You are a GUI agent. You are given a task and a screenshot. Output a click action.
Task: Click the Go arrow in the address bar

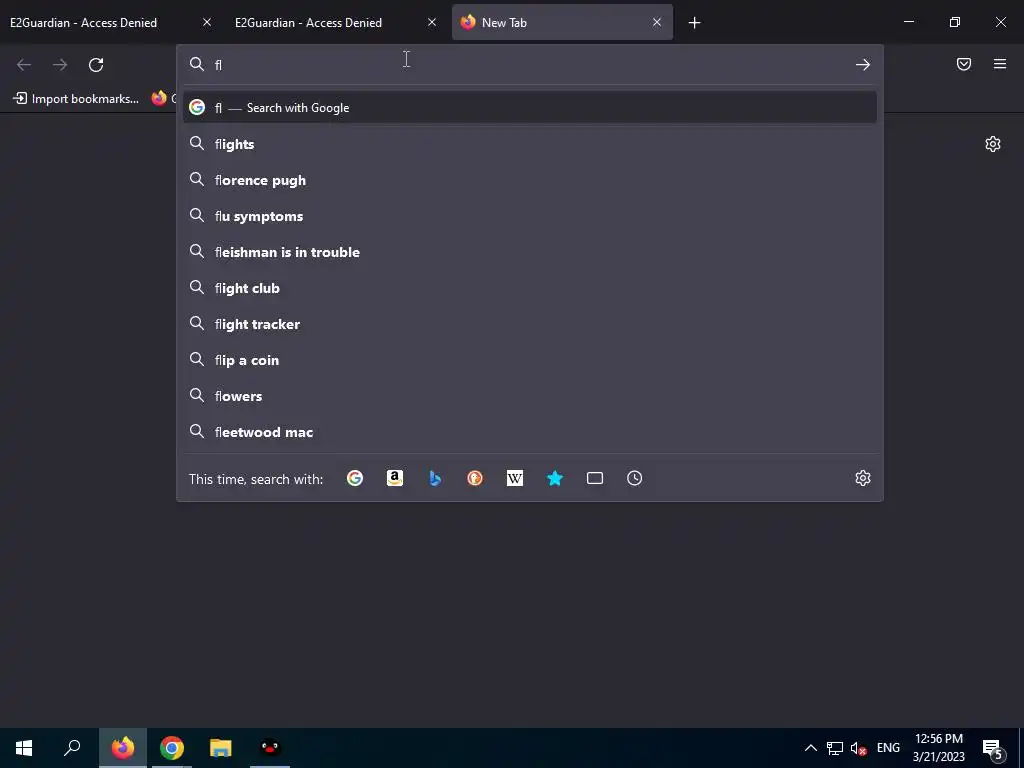coord(863,65)
